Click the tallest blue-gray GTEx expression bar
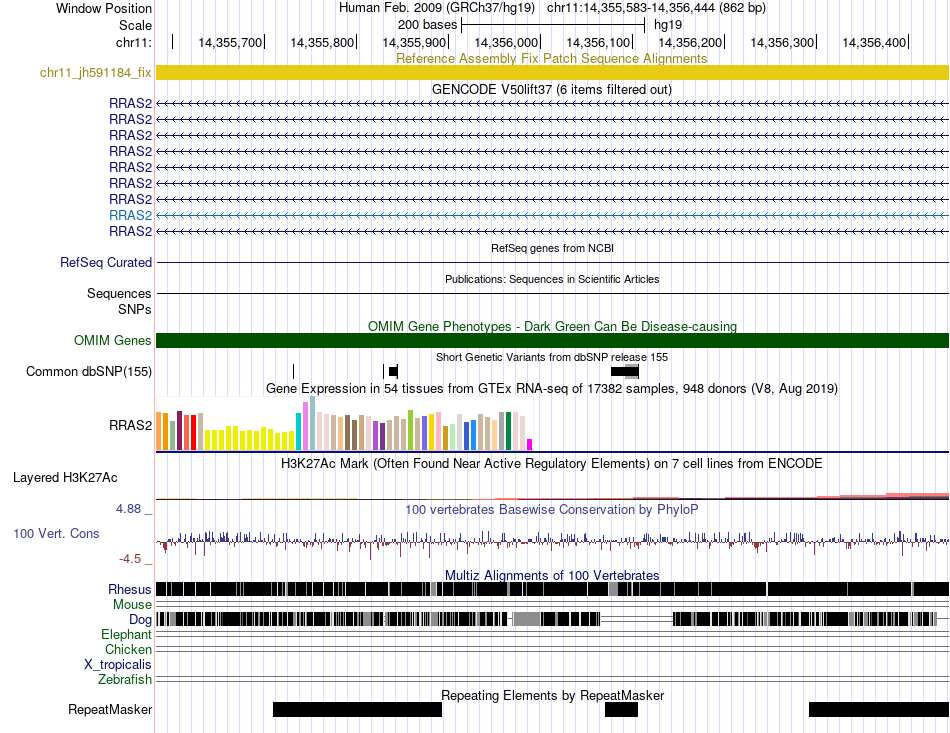 click(313, 423)
